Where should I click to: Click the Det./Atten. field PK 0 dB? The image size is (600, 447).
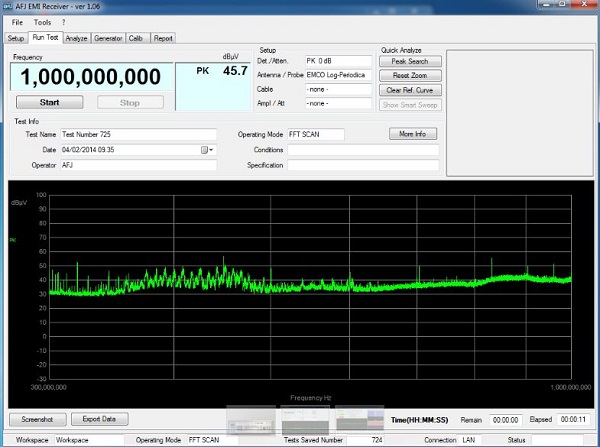[338, 61]
